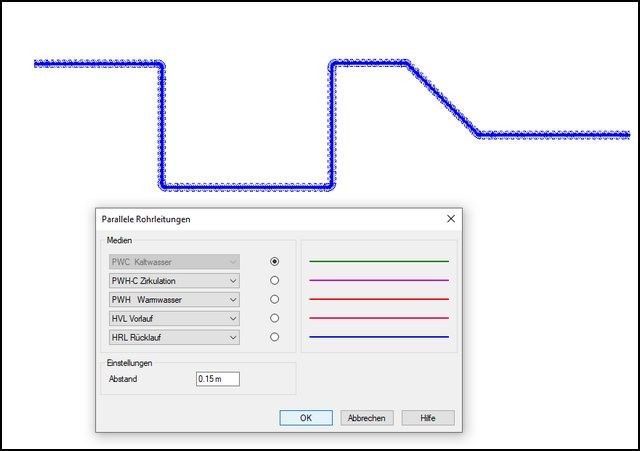Click the blue Rücklauf preview line
The image size is (640, 451).
pos(379,337)
